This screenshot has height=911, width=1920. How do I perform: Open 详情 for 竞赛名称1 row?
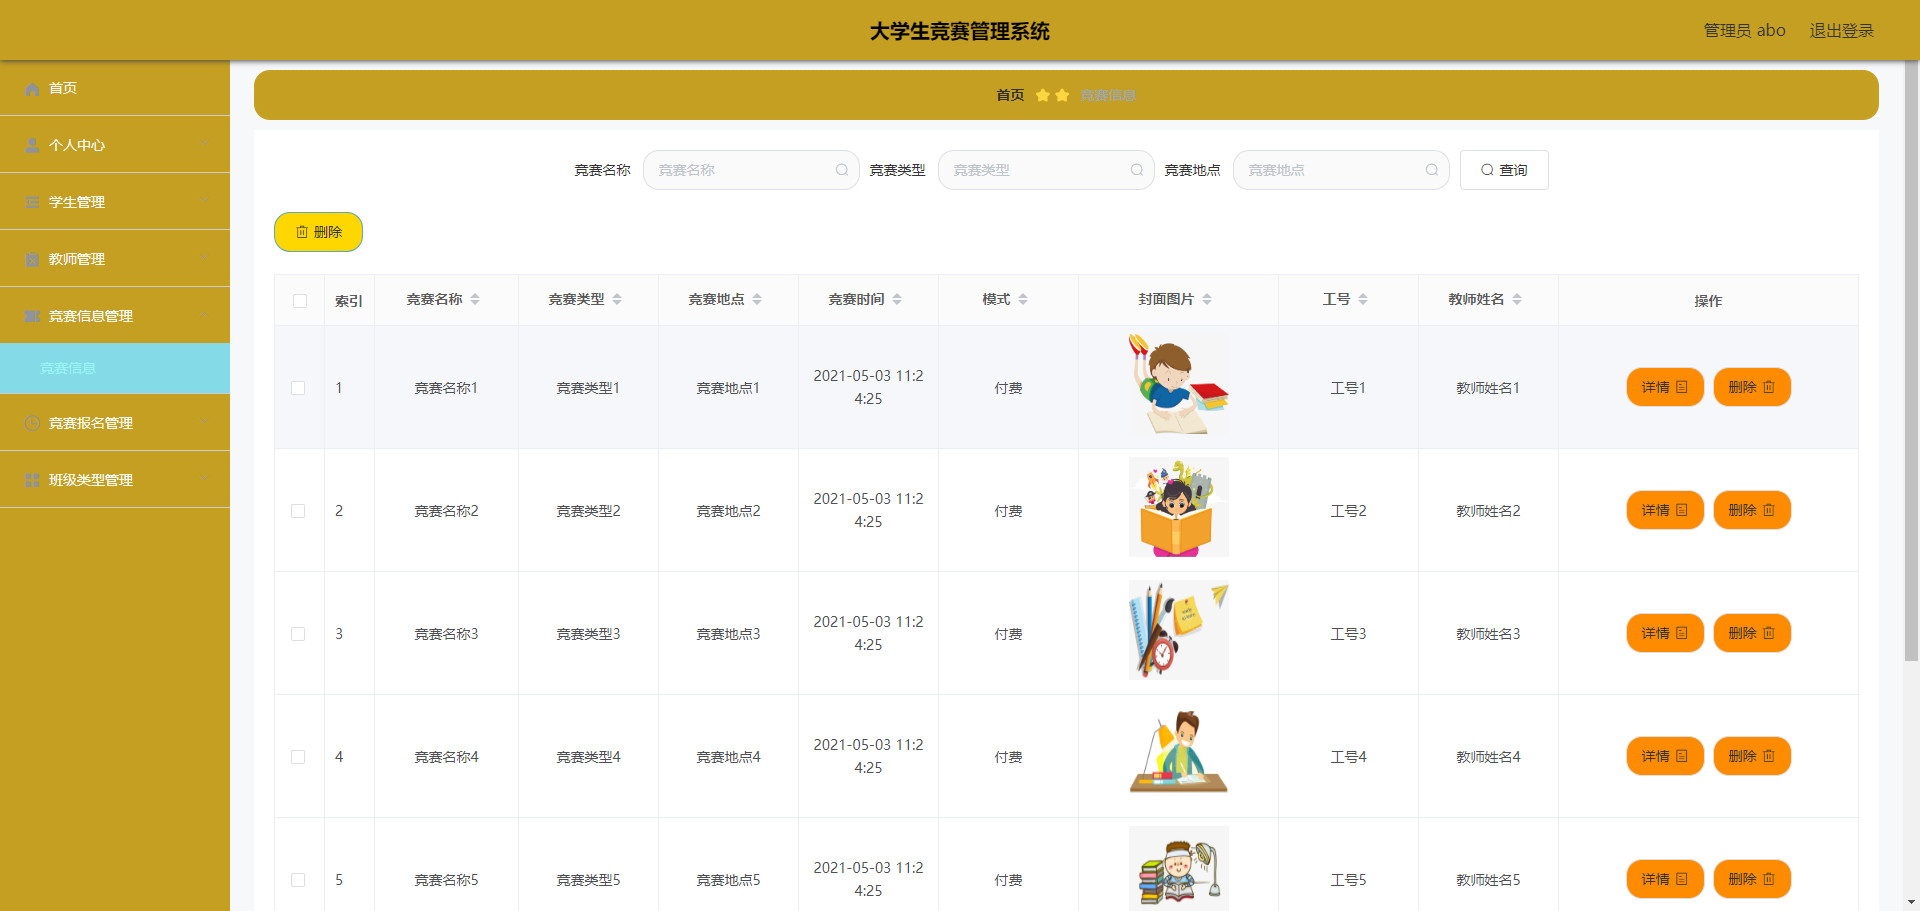(x=1665, y=387)
